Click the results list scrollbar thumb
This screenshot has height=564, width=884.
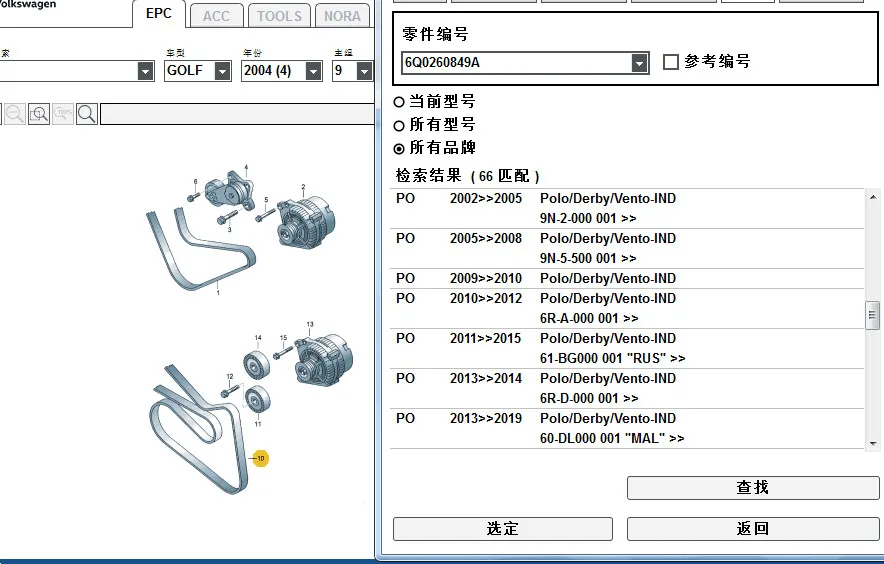click(872, 315)
